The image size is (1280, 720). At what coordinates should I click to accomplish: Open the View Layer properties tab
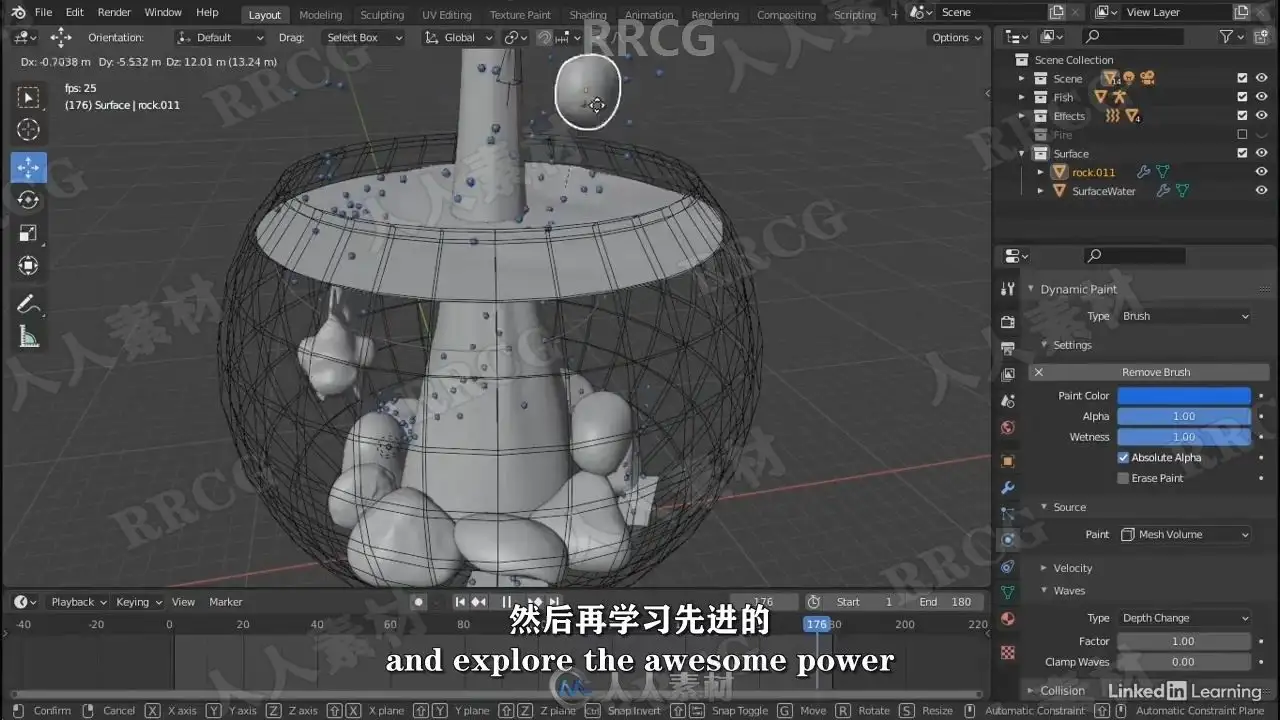[x=1008, y=375]
